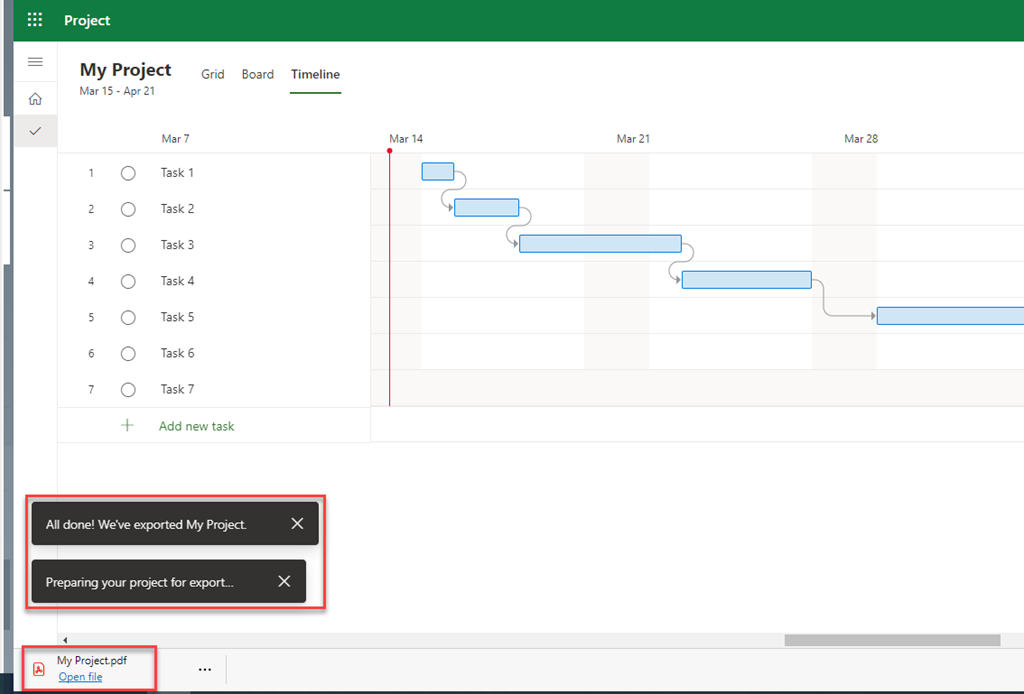The height and width of the screenshot is (694, 1024).
Task: Open the download options ellipsis menu
Action: (x=205, y=669)
